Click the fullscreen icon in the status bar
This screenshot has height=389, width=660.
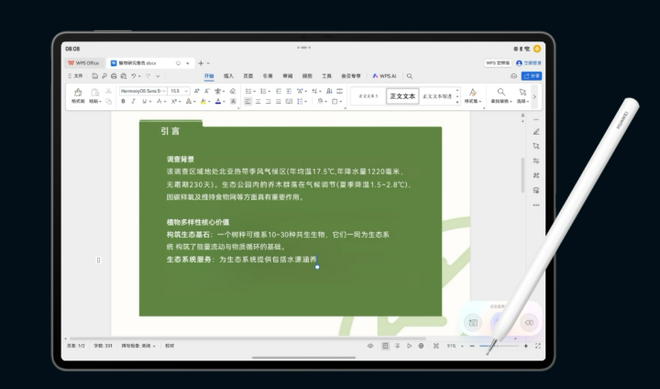tap(538, 346)
